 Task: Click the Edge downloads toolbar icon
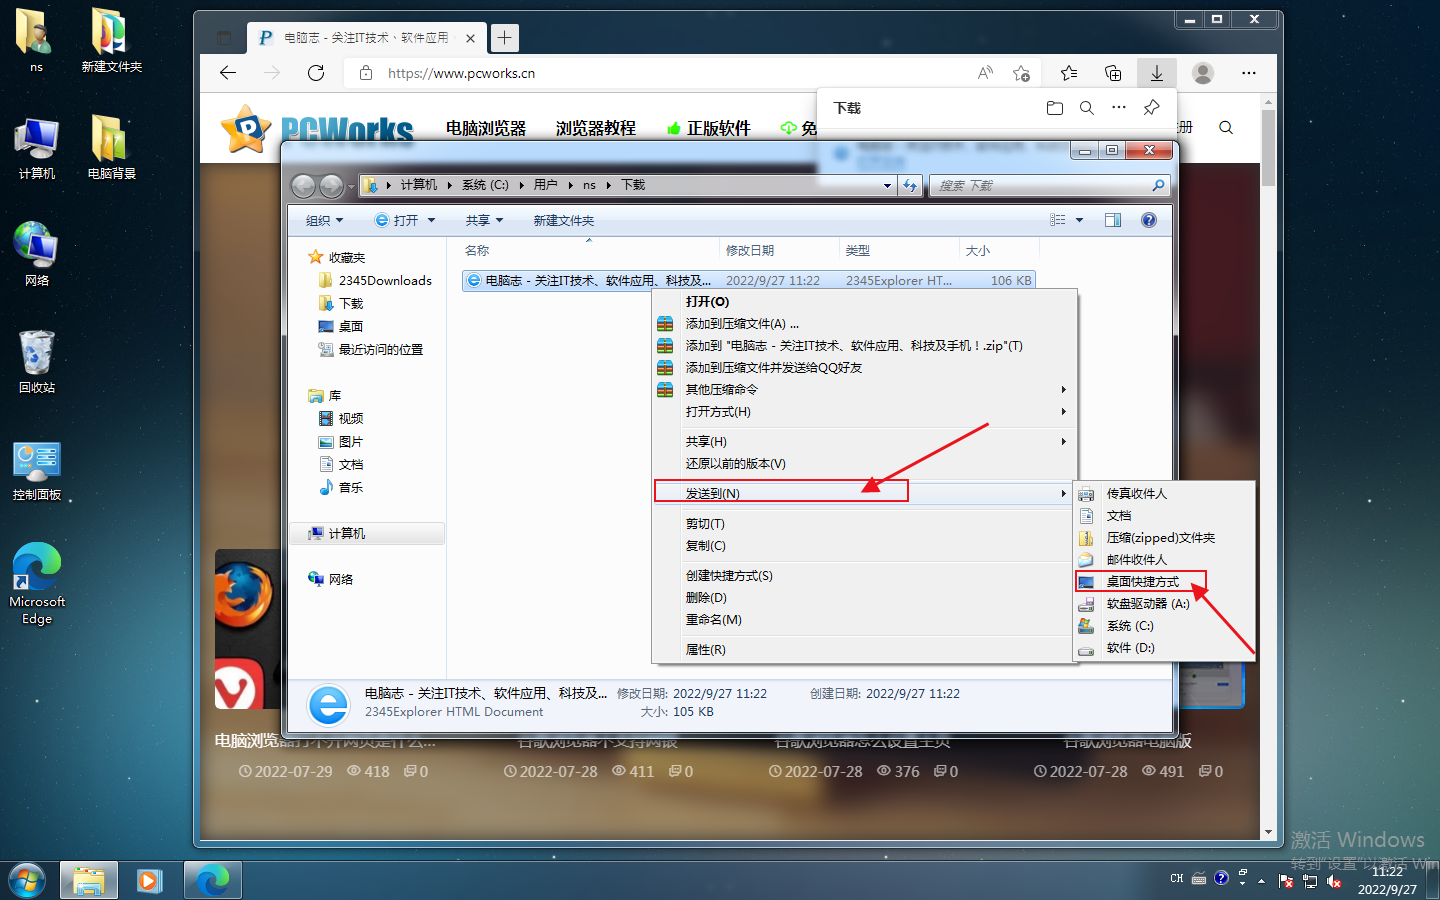pos(1157,73)
